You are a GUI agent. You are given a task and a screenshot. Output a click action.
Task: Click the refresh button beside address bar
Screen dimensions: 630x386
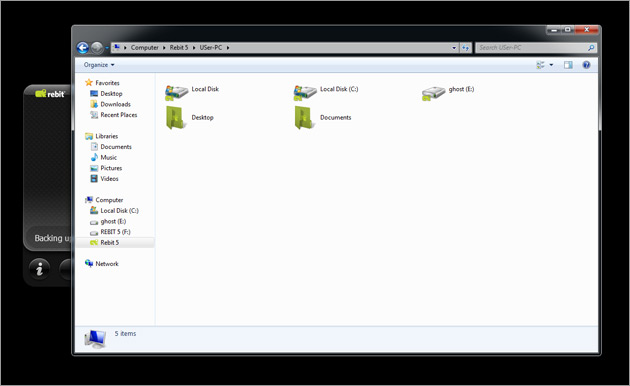click(465, 48)
